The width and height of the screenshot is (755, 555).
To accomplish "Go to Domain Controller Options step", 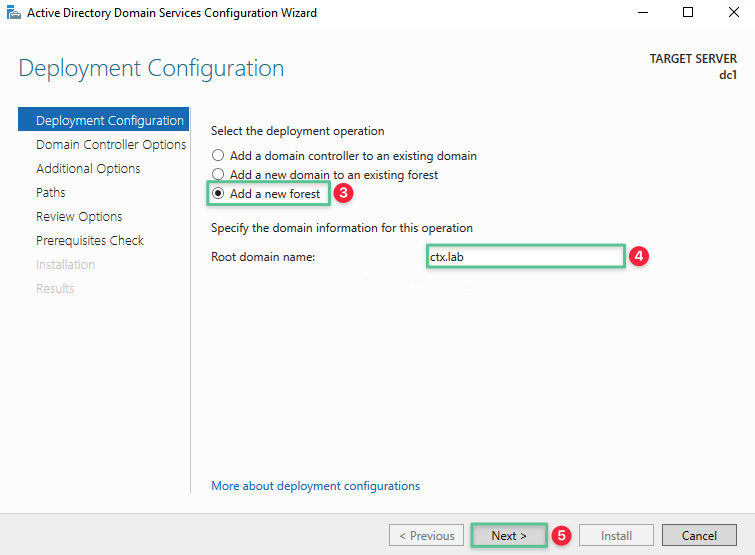I will pyautogui.click(x=111, y=145).
